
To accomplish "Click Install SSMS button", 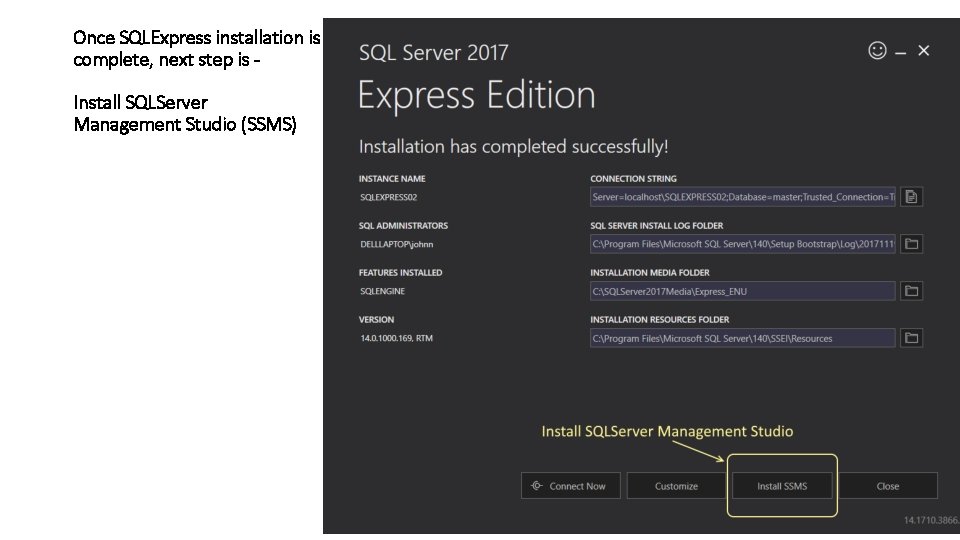I will (782, 486).
